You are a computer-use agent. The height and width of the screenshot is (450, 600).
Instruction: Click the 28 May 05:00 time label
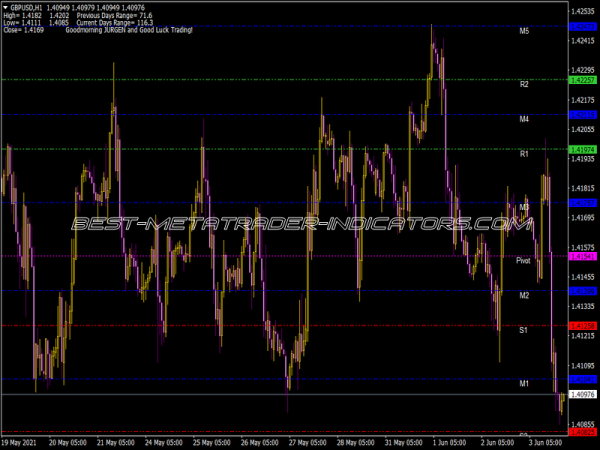tap(355, 443)
